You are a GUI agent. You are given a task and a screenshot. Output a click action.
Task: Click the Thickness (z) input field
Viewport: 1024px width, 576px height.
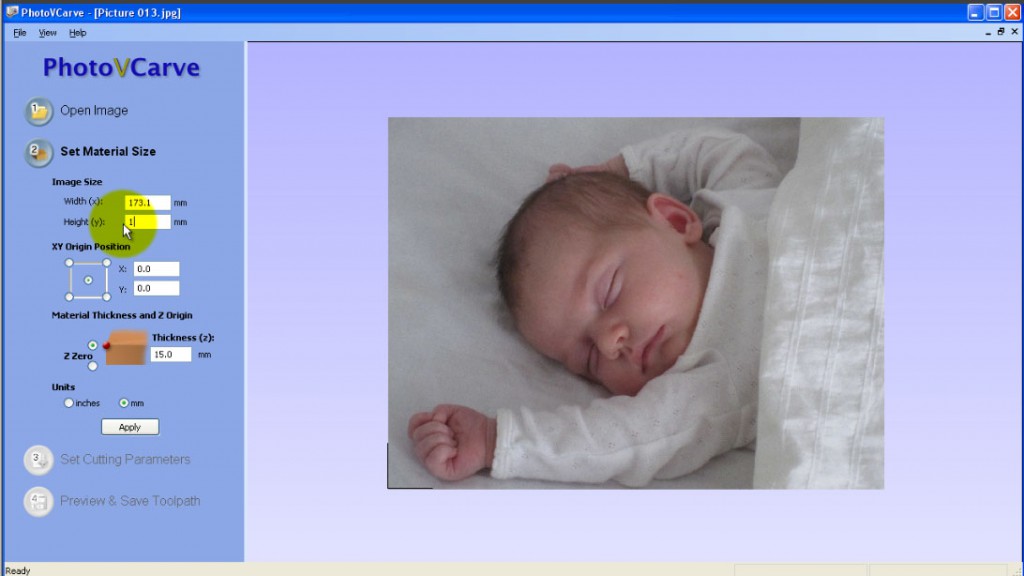171,354
